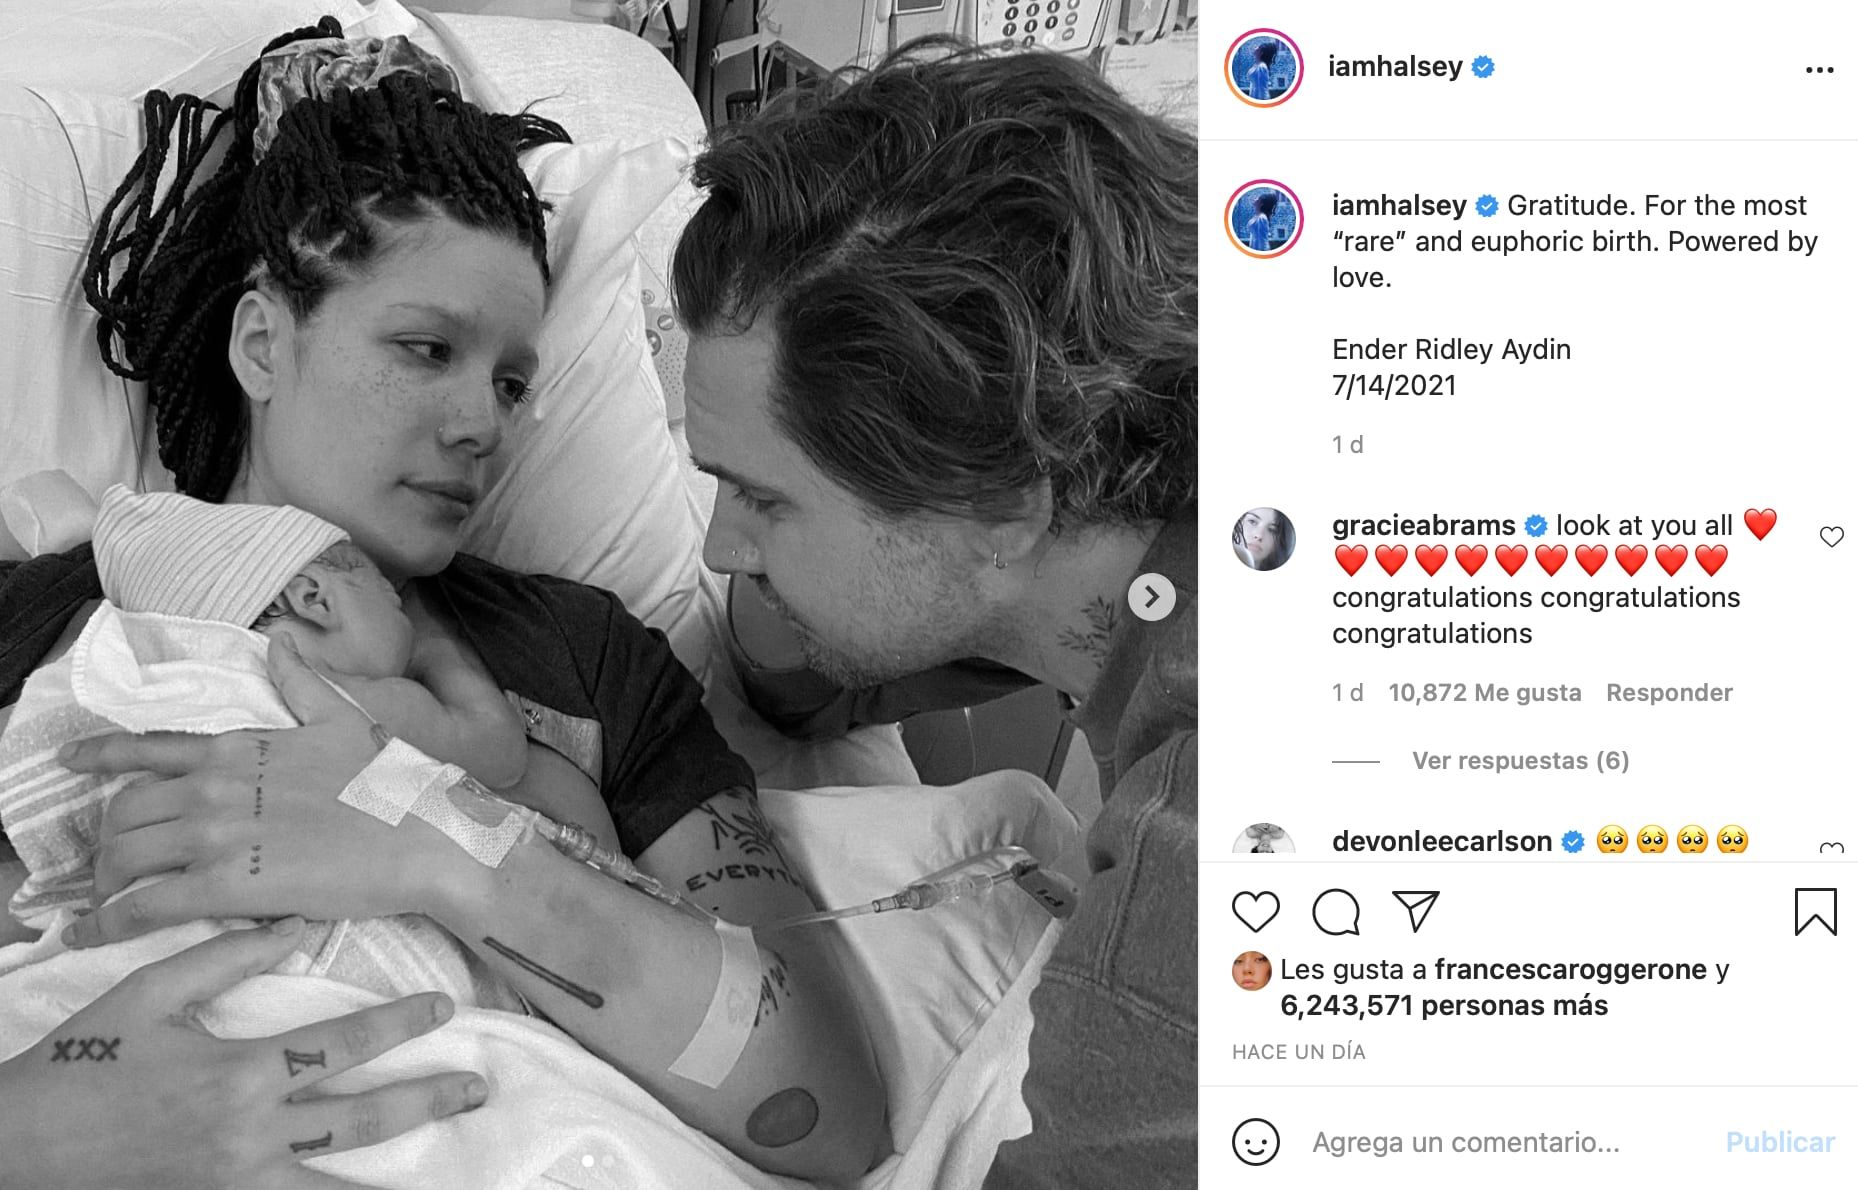Go to the next photo with the arrow

click(x=1152, y=597)
